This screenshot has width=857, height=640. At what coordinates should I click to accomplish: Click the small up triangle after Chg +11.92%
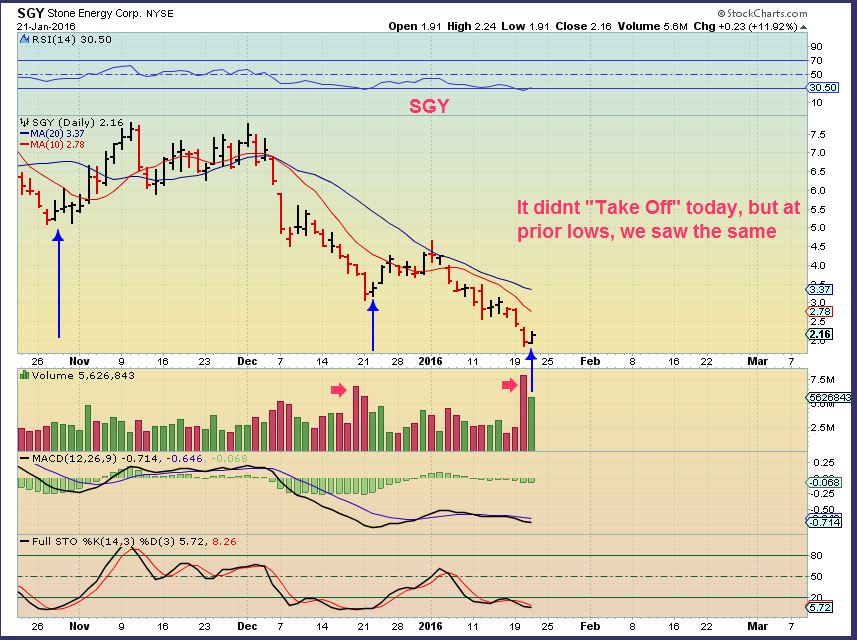click(x=803, y=27)
